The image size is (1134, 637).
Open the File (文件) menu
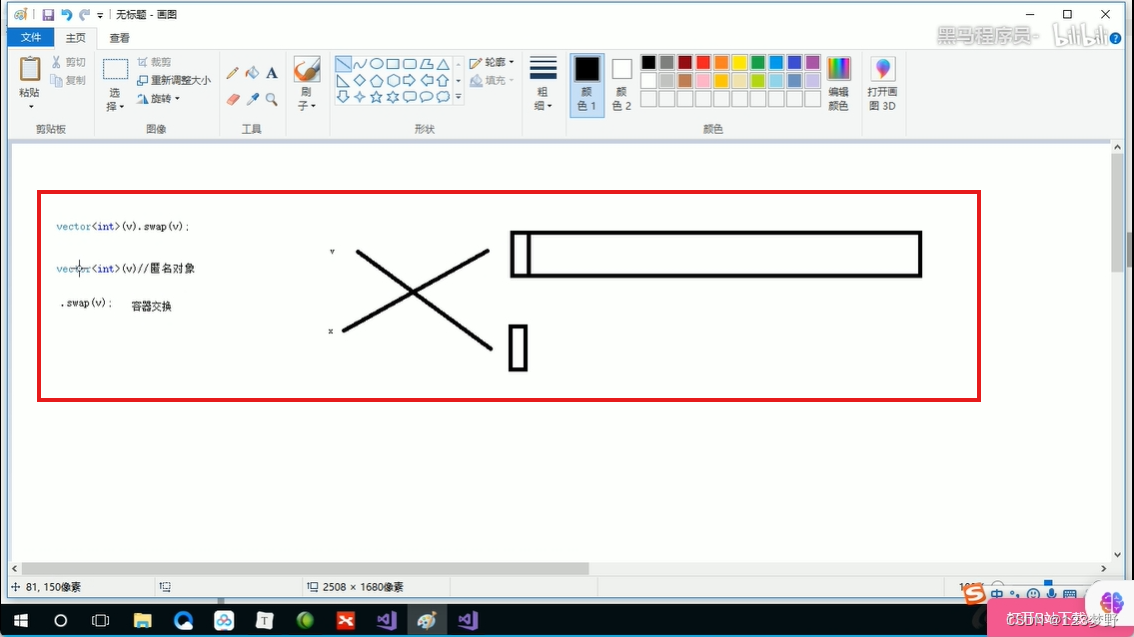[30, 38]
